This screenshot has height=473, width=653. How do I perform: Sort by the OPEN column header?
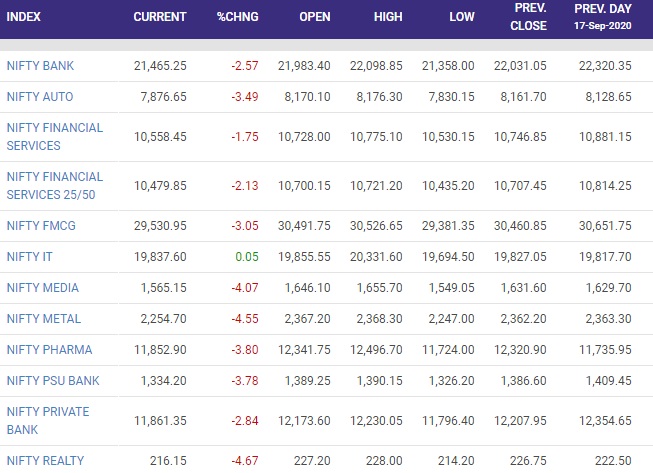coord(315,17)
